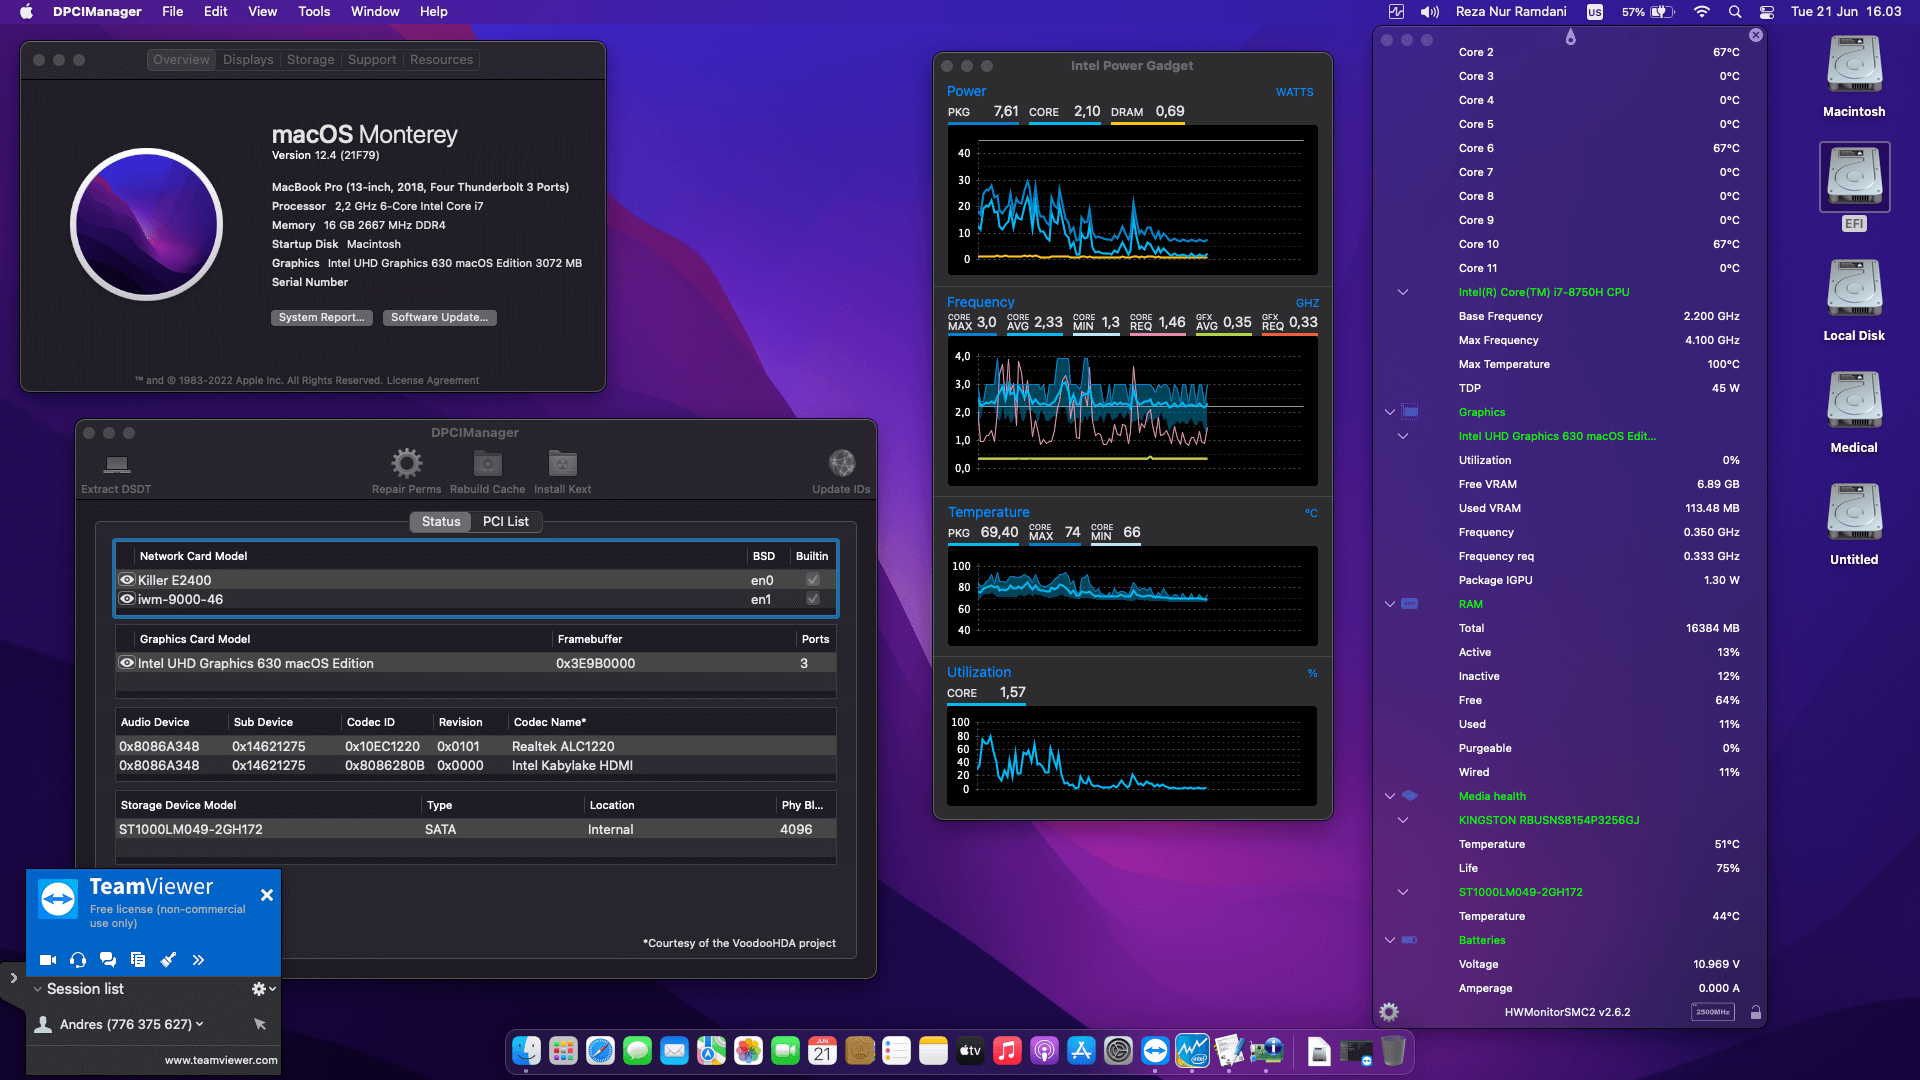
Task: Toggle eye icon for Intel UHD Graphics 630
Action: pyautogui.click(x=127, y=663)
